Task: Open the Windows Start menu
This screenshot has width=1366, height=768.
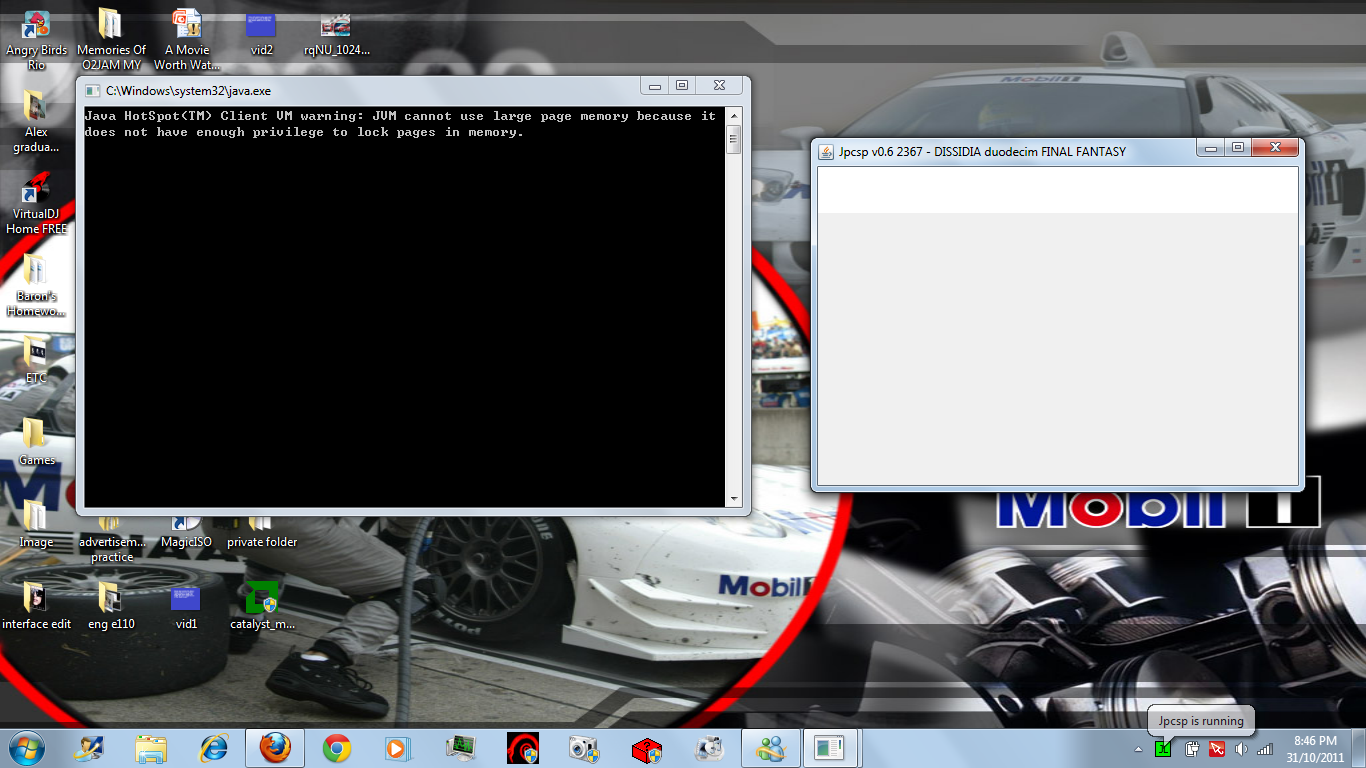Action: click(x=25, y=748)
